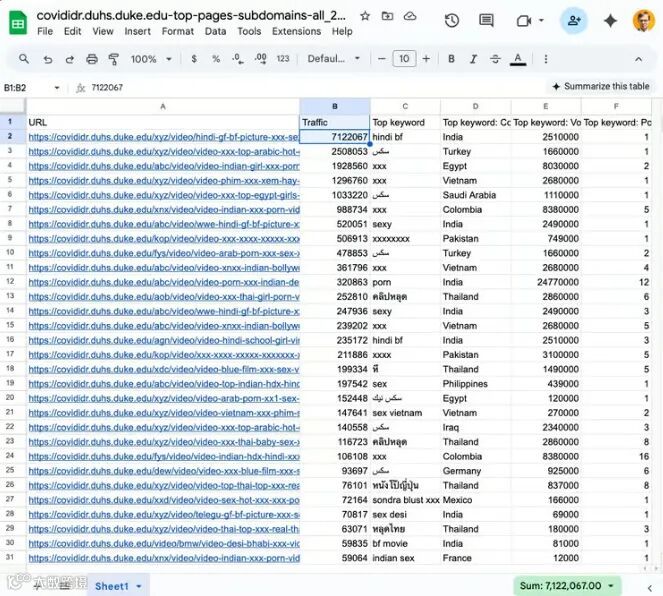Screen dimensions: 663x596
Task: Rename the document title
Action: point(191,16)
